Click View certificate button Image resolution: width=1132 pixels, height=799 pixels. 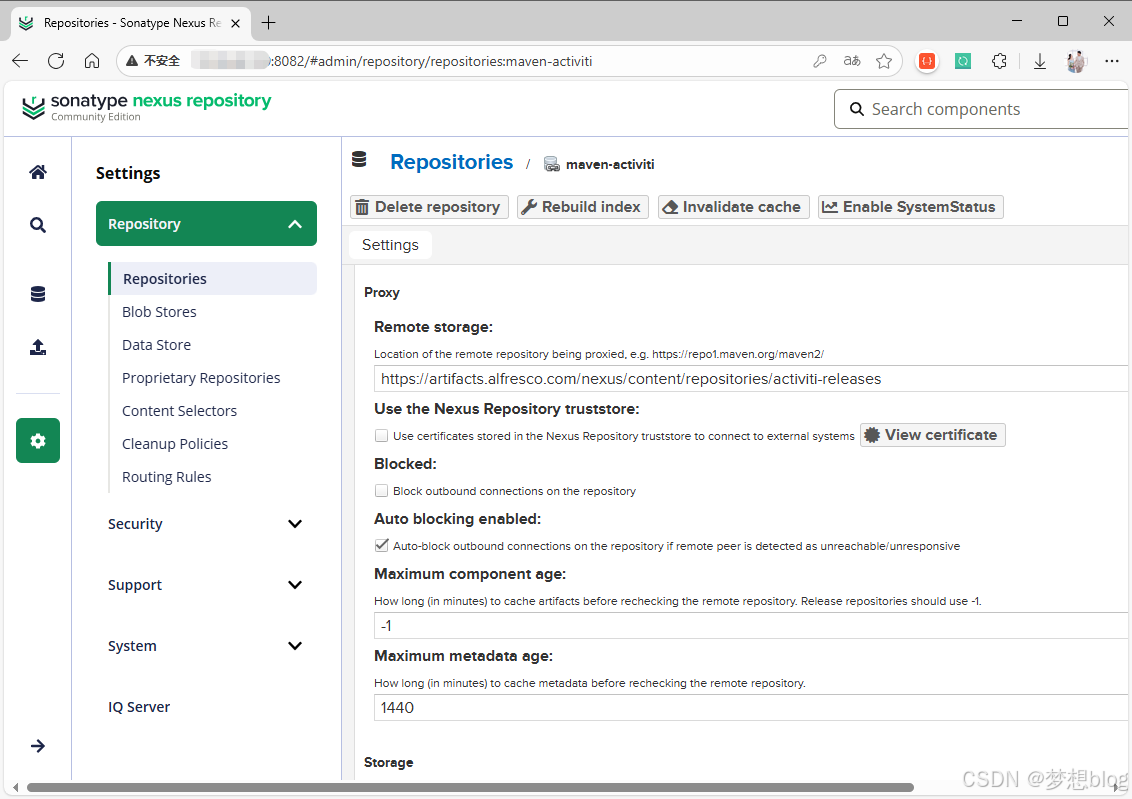point(932,435)
